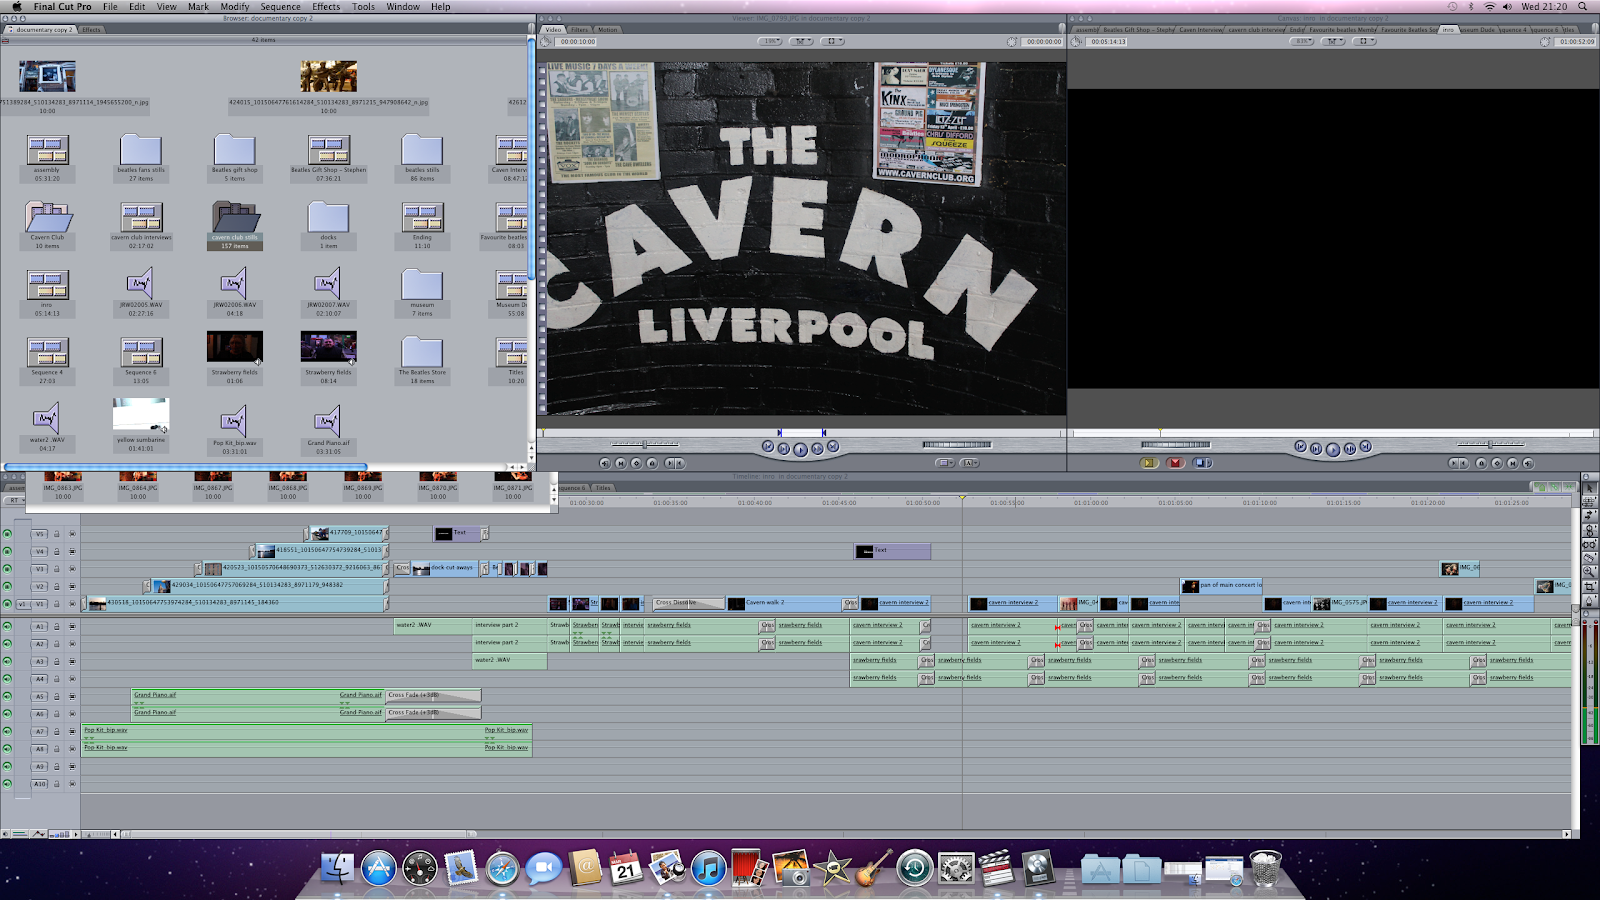Set destination on the A2 track button

click(41, 644)
